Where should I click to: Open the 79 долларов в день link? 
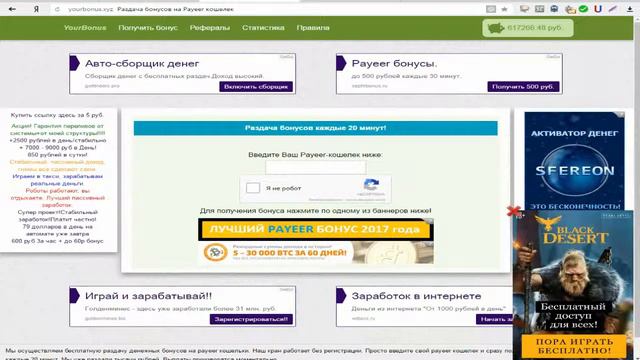coord(58,230)
